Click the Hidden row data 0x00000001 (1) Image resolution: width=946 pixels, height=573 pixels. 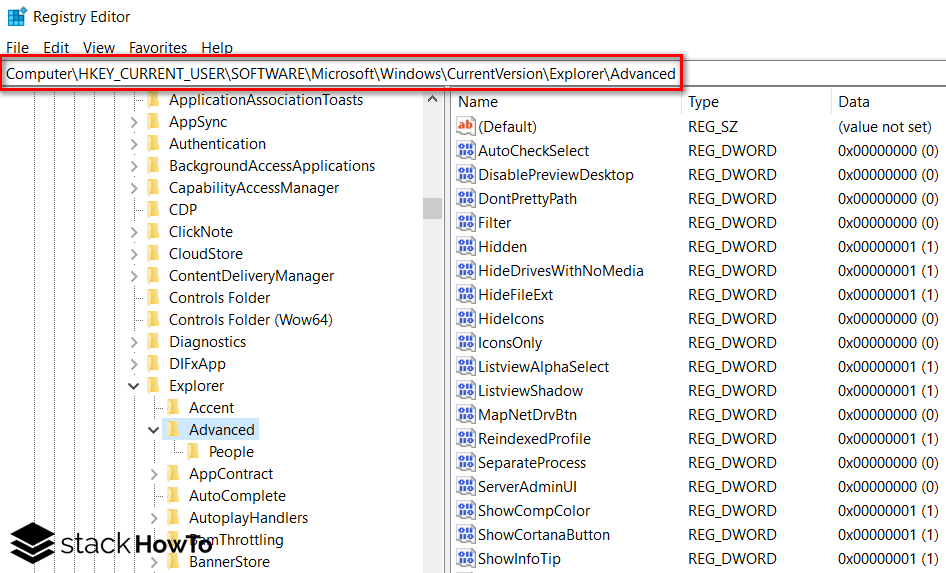[887, 246]
